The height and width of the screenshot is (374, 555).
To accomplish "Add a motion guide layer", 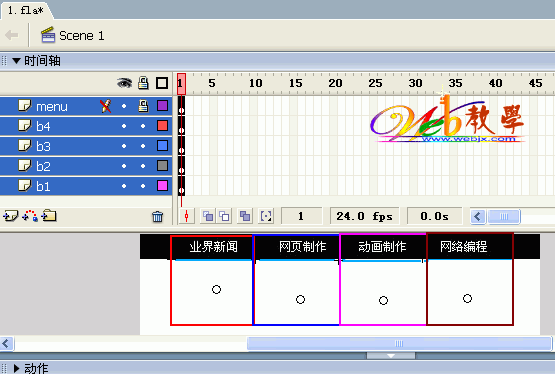I will [x=30, y=215].
